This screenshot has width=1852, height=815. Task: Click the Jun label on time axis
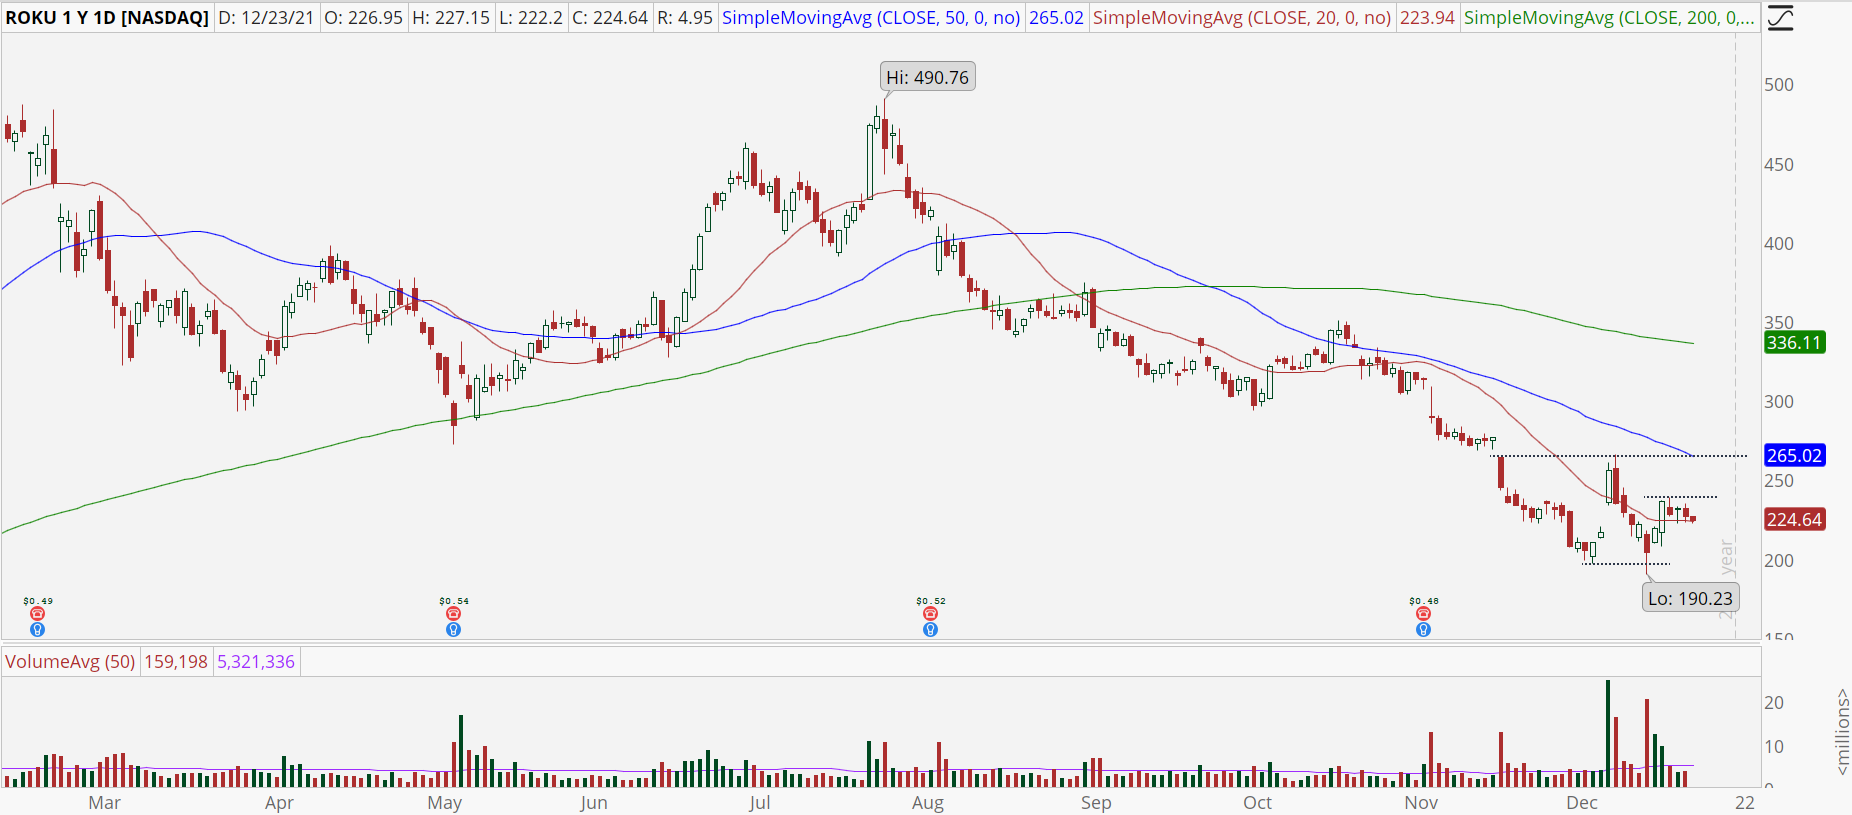(594, 803)
